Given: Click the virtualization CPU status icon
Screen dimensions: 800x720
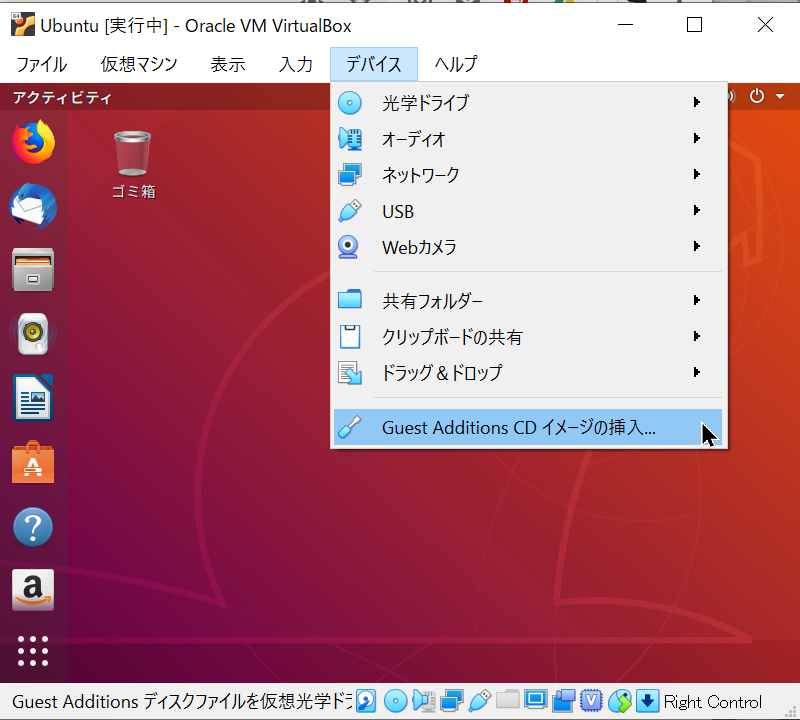Looking at the screenshot, I should point(591,701).
